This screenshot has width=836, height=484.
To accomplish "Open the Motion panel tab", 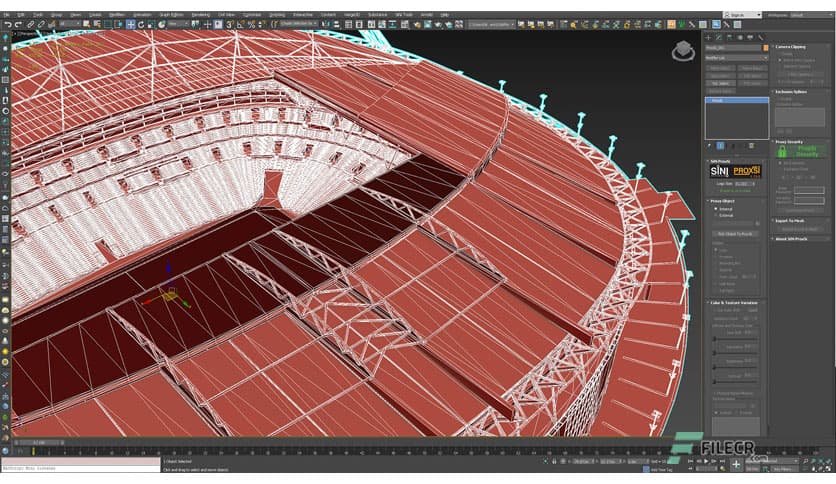I will coord(739,37).
